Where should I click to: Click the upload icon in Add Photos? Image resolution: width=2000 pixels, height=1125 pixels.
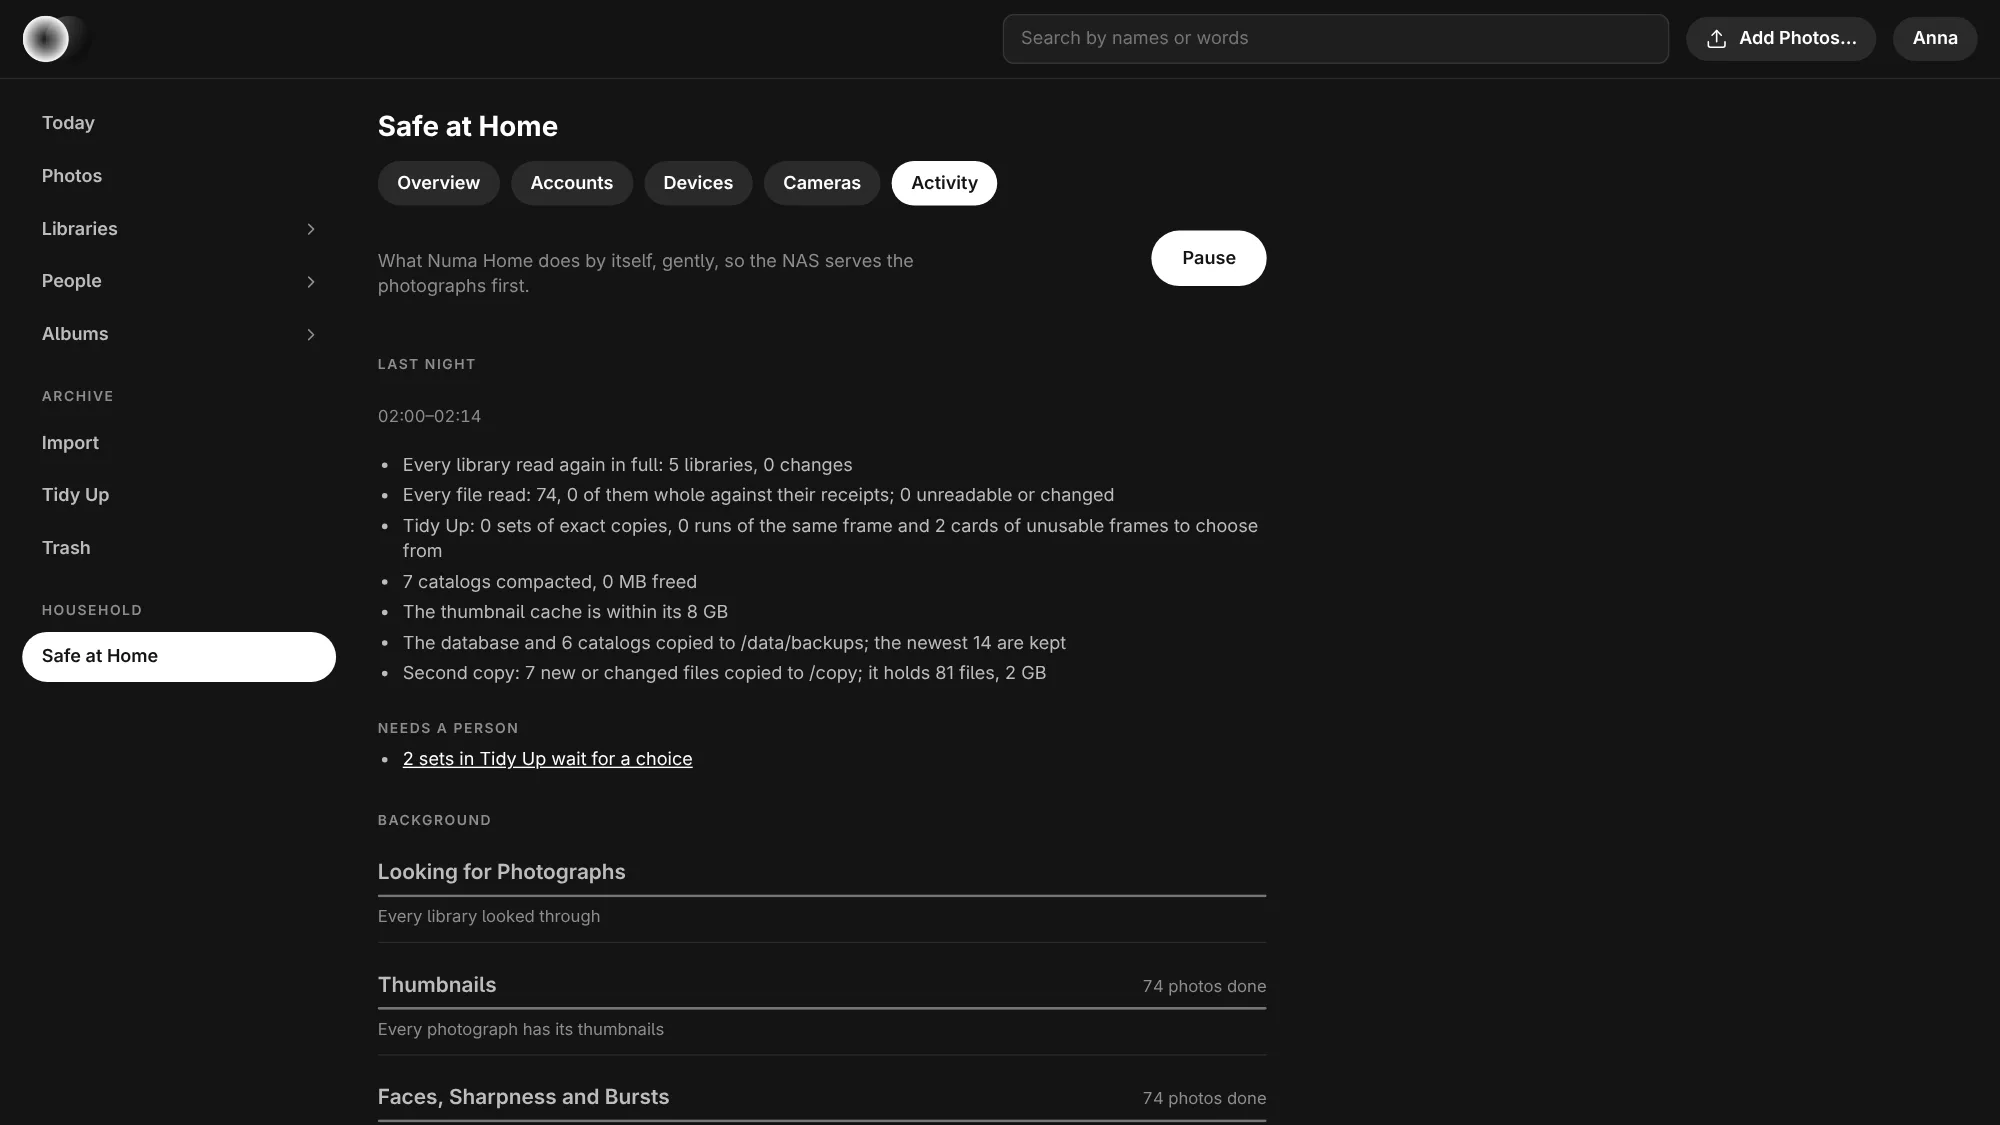(x=1716, y=39)
